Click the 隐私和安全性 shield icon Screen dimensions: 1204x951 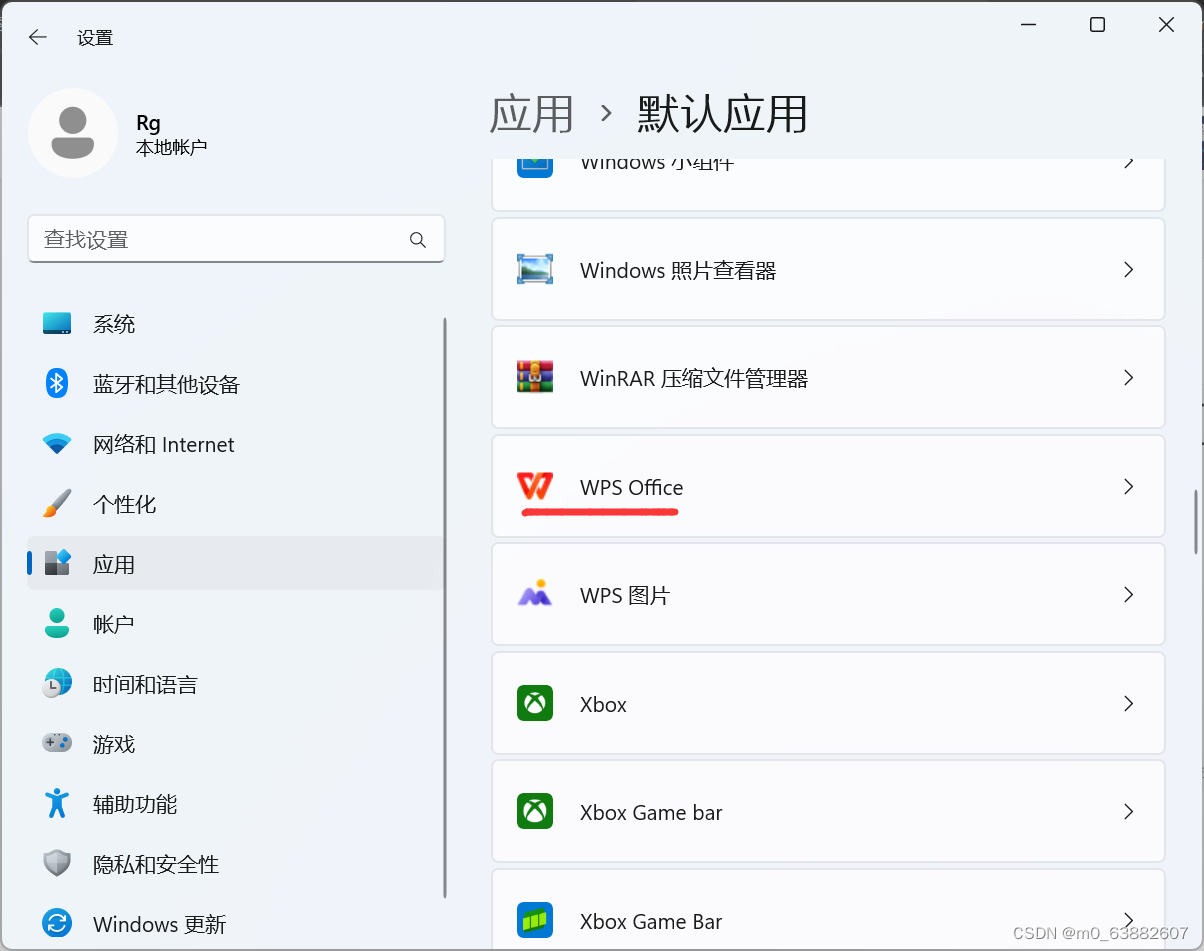click(x=57, y=864)
